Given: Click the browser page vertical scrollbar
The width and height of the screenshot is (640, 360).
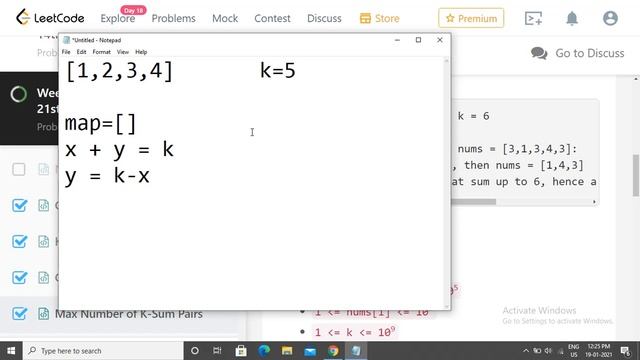Looking at the screenshot, I should pyautogui.click(x=636, y=176).
